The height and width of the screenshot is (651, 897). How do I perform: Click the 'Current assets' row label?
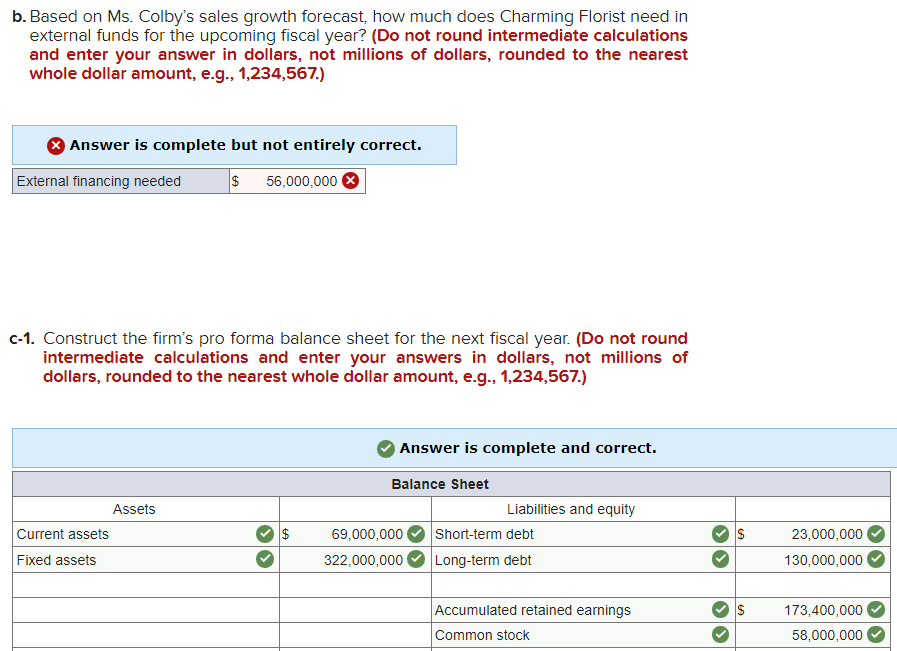pos(62,534)
